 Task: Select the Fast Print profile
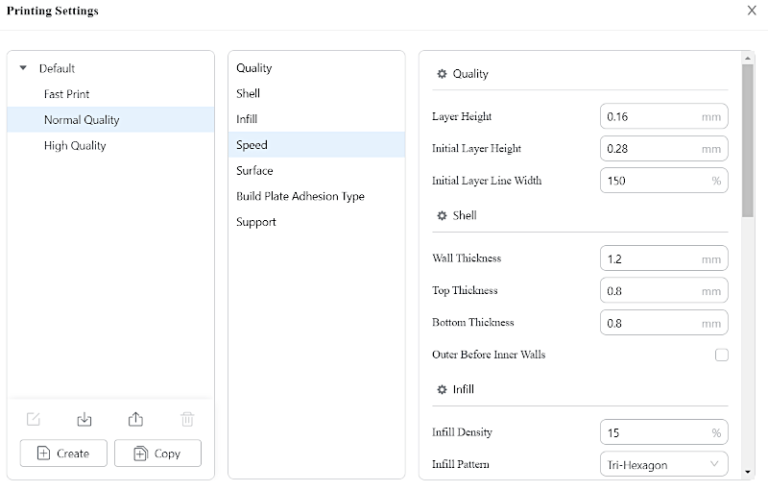click(67, 94)
